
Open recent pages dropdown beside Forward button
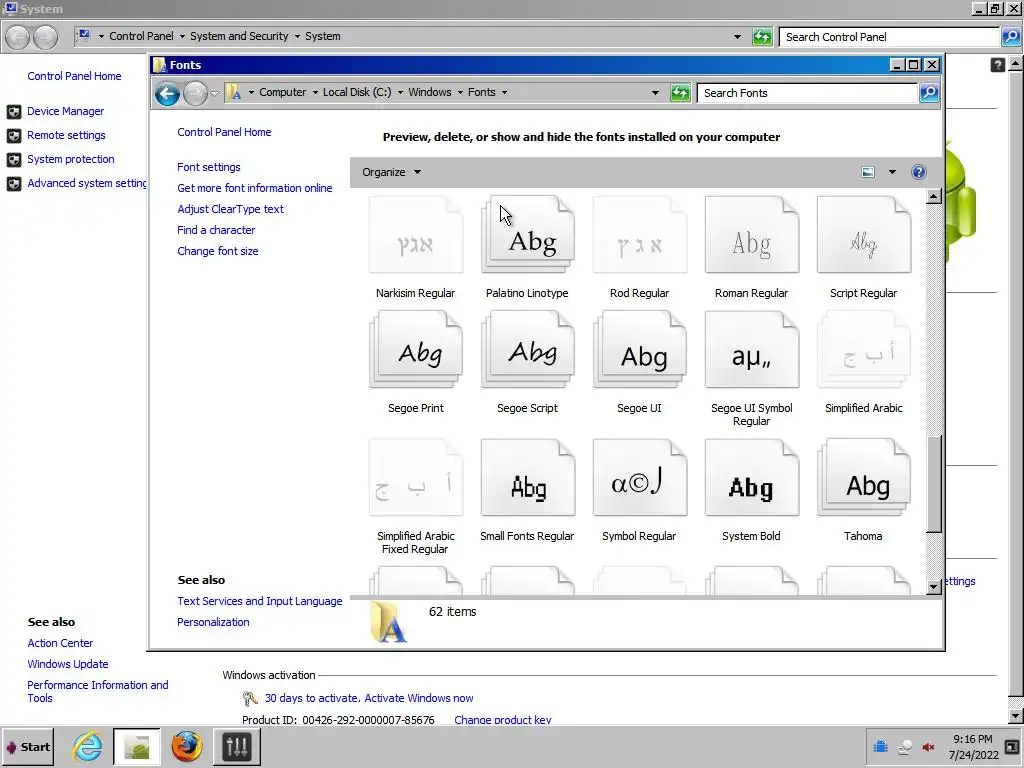[x=214, y=93]
